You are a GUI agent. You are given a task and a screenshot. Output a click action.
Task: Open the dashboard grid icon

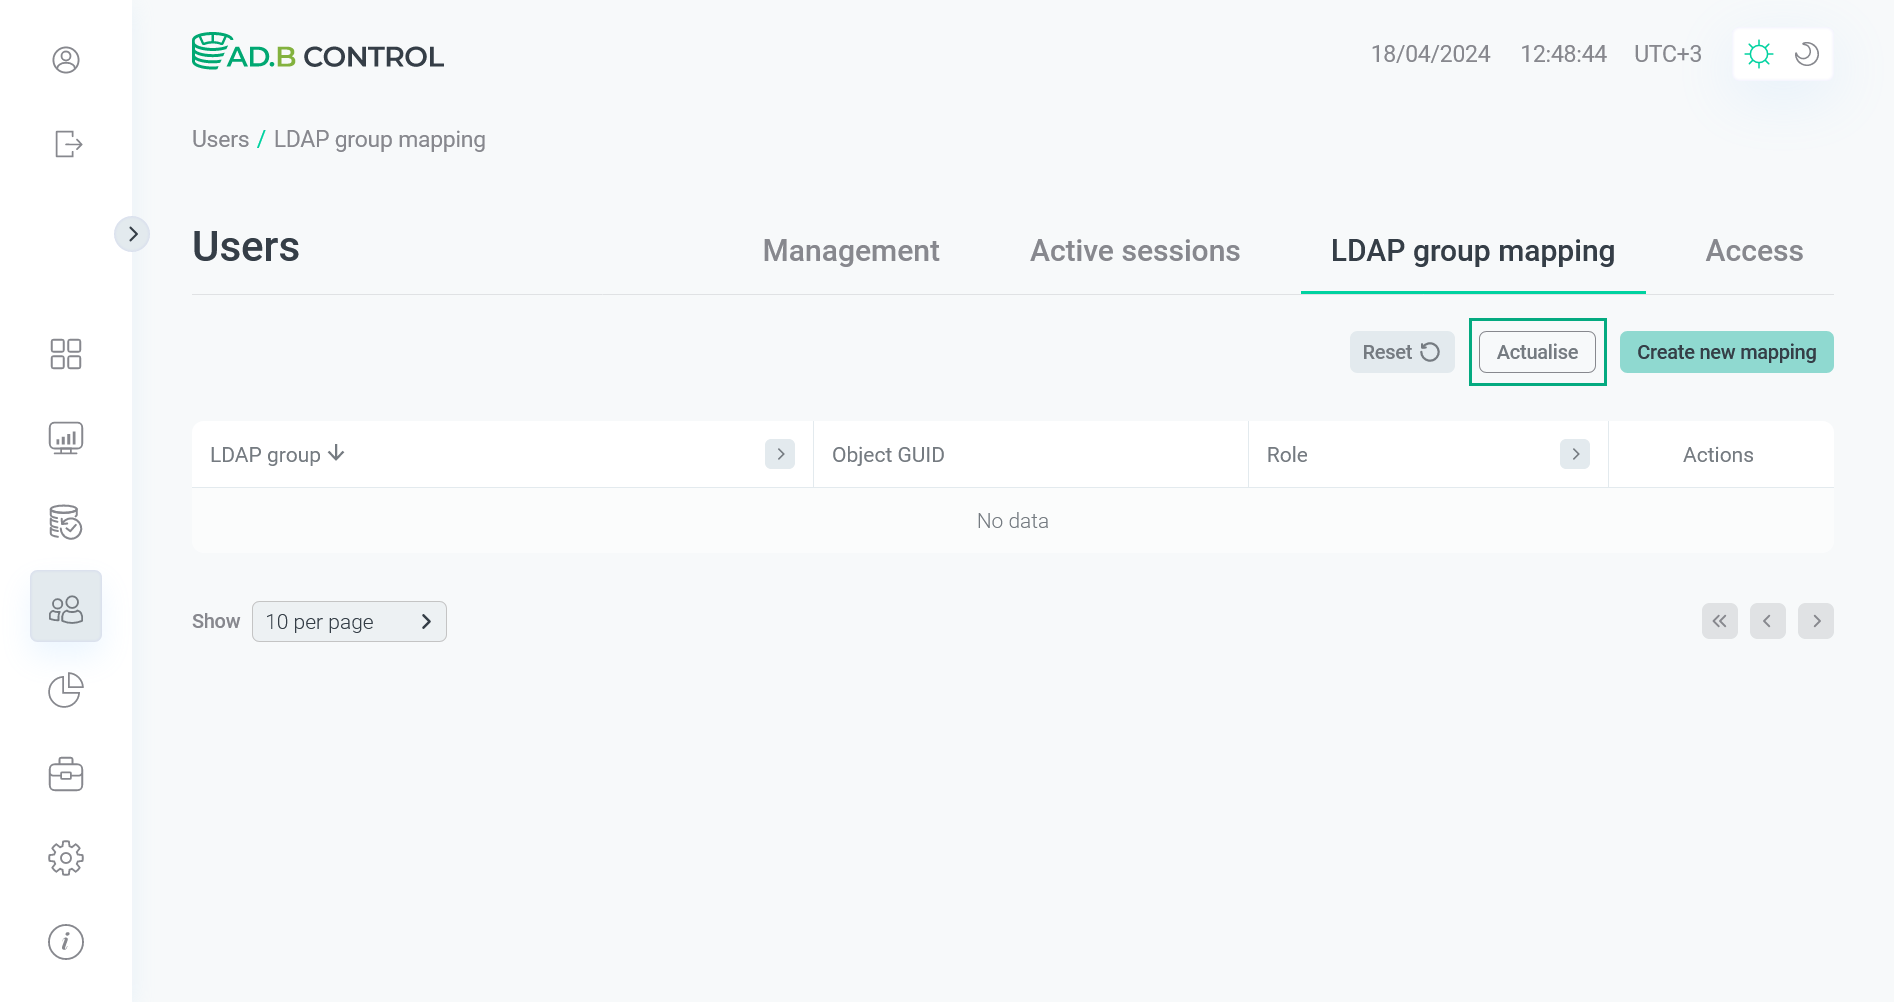66,354
